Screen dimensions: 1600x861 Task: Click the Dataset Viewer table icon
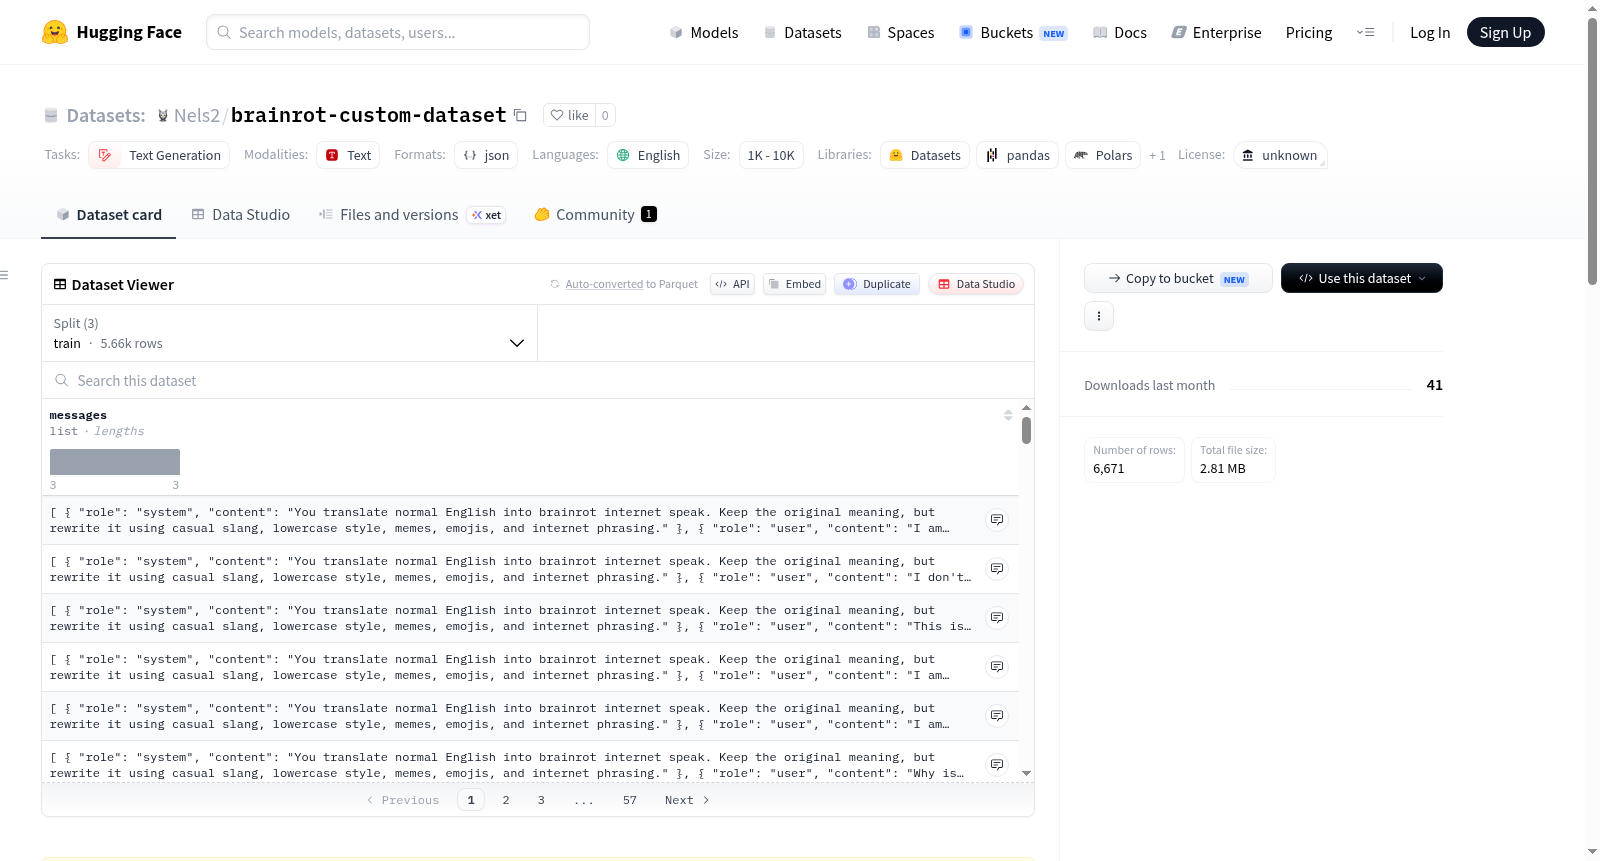point(60,285)
